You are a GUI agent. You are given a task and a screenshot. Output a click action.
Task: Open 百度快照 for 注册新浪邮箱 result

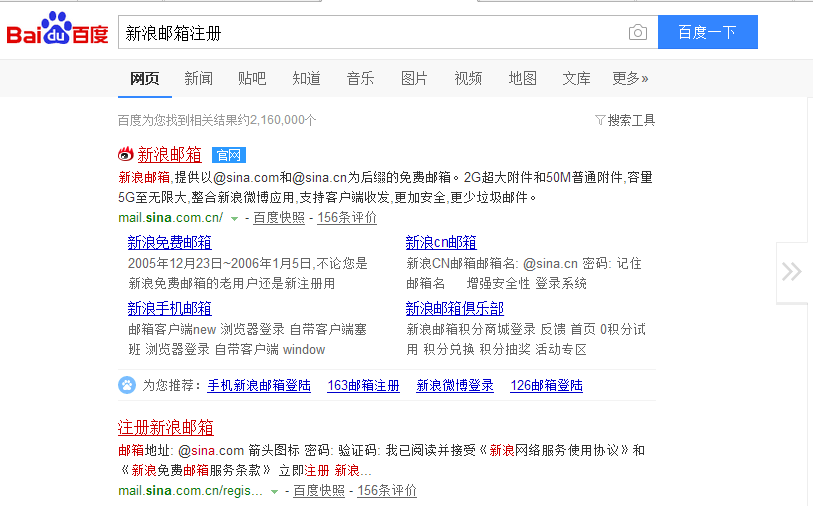tap(319, 490)
